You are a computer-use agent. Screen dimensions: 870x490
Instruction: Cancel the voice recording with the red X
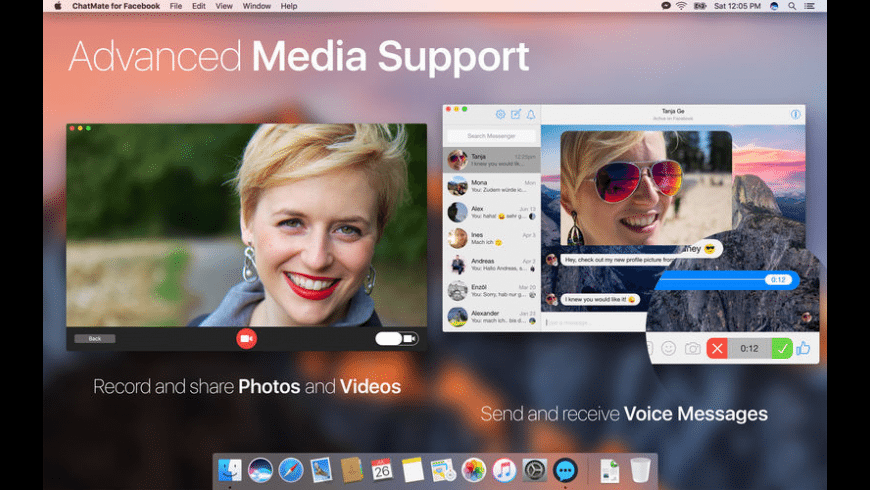click(717, 348)
